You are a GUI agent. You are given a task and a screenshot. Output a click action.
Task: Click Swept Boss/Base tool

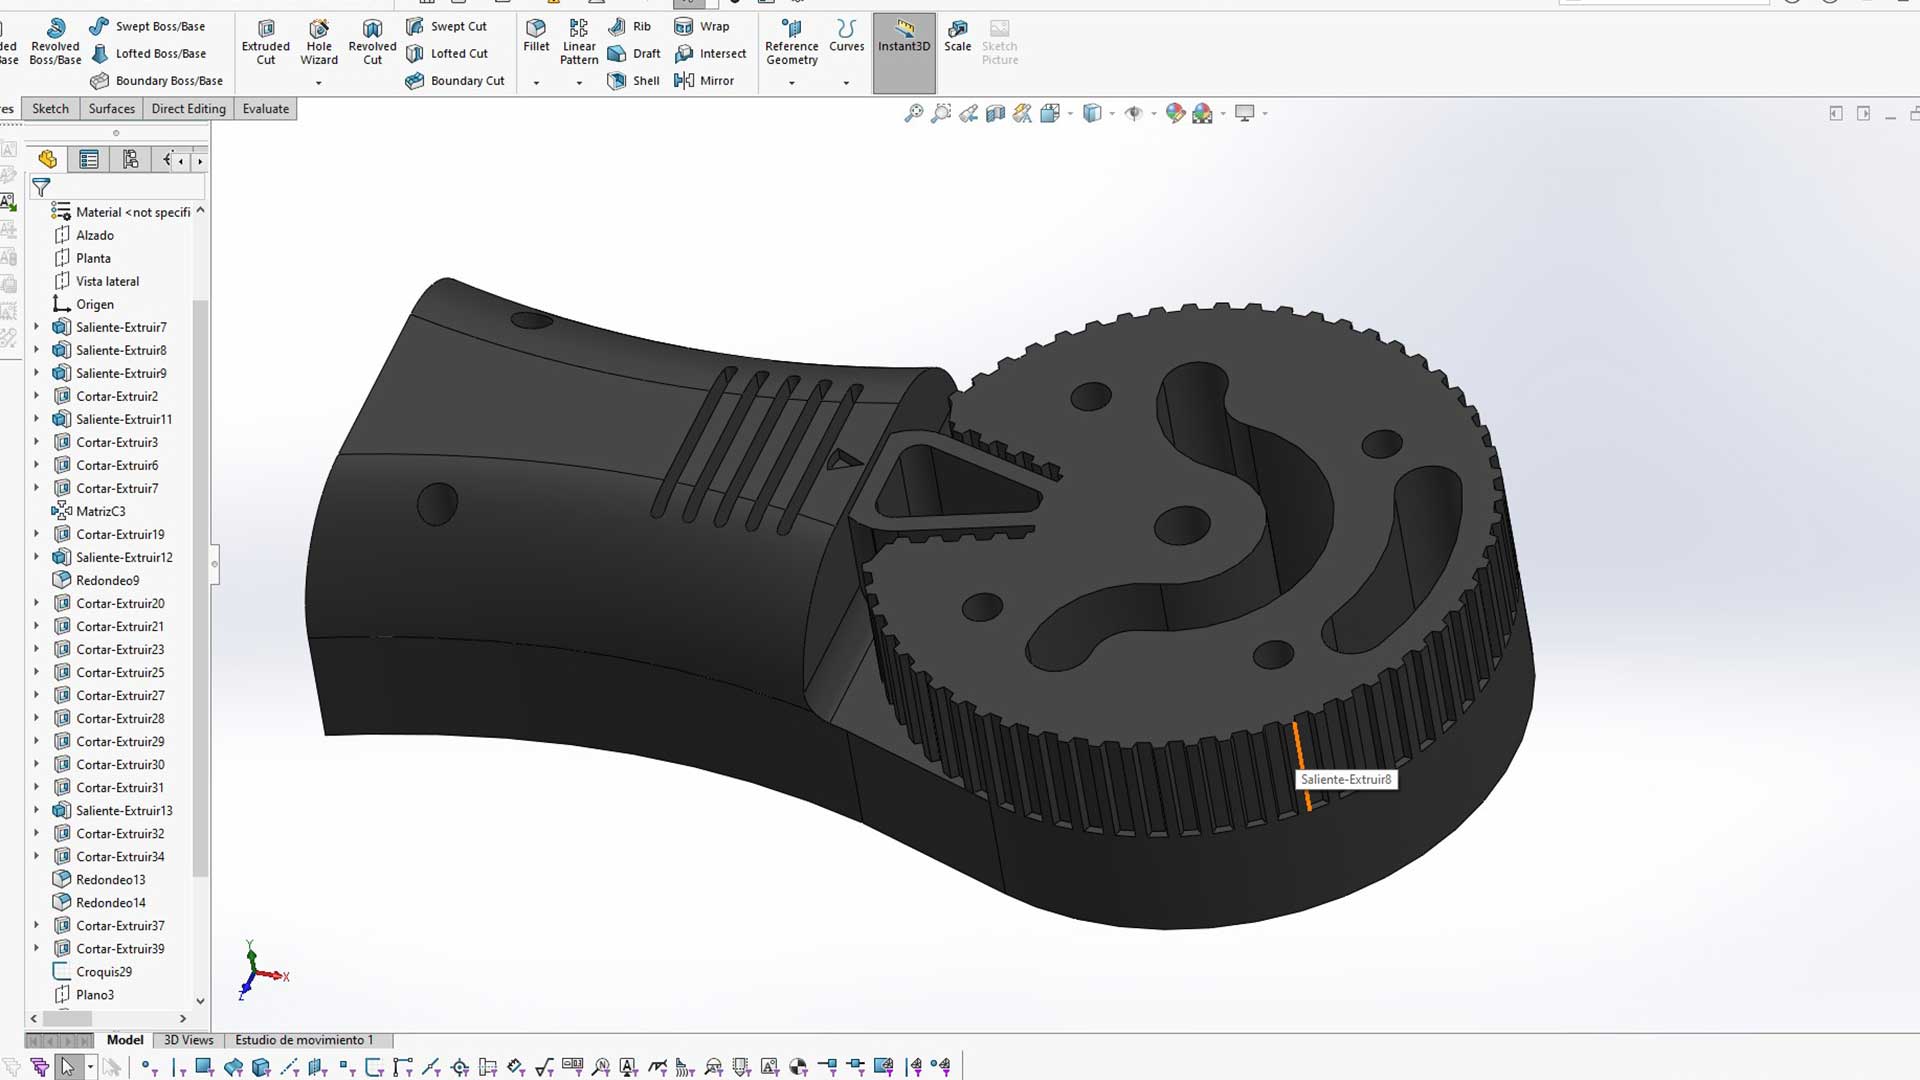point(147,26)
